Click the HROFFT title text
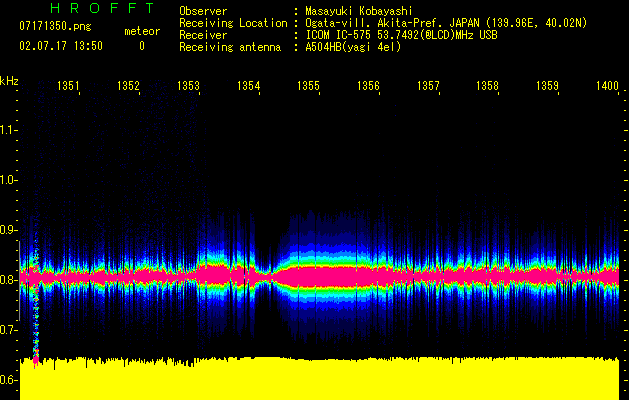The image size is (629, 400). [103, 8]
